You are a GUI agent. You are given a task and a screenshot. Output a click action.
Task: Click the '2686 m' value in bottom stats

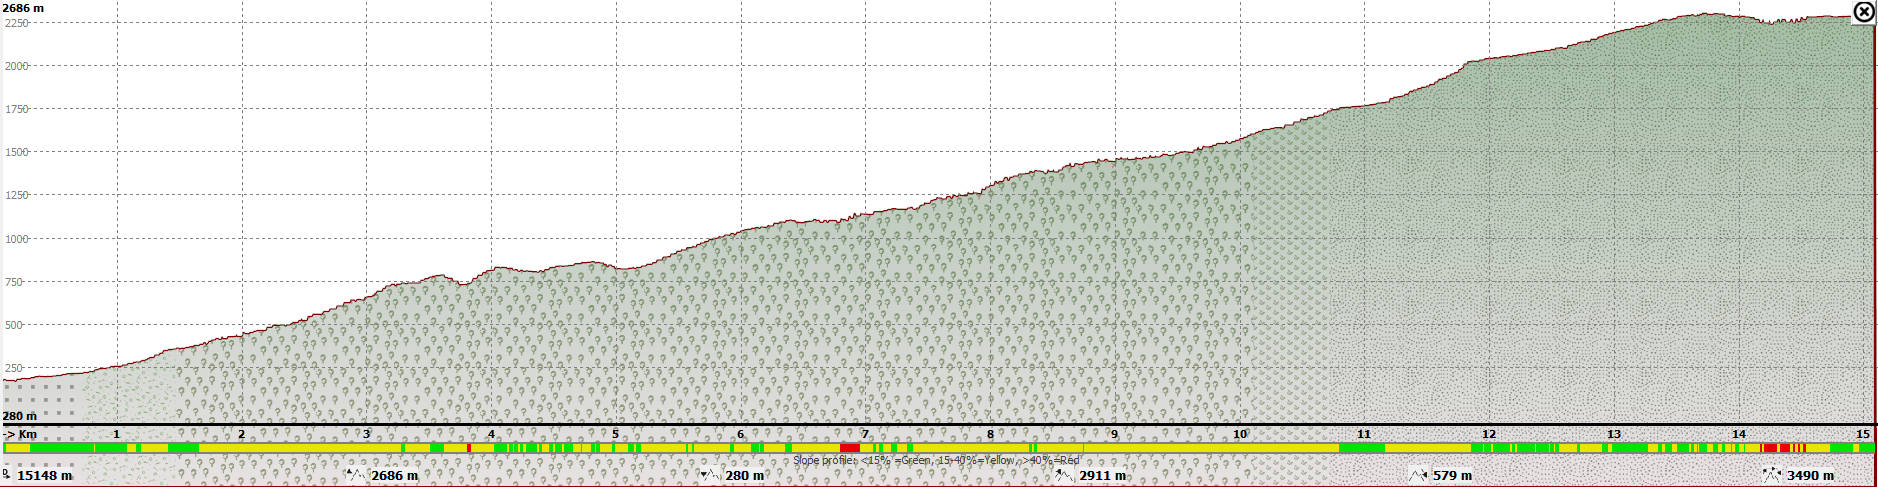[395, 476]
